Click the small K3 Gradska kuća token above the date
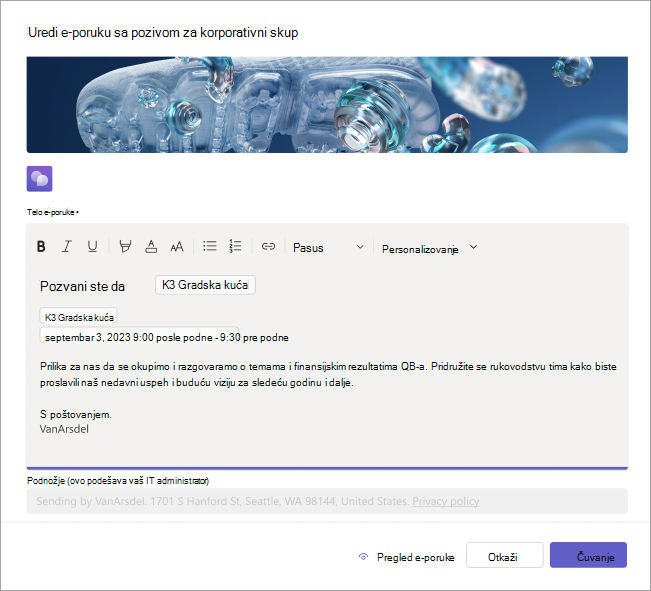Image resolution: width=651 pixels, height=591 pixels. tap(79, 317)
